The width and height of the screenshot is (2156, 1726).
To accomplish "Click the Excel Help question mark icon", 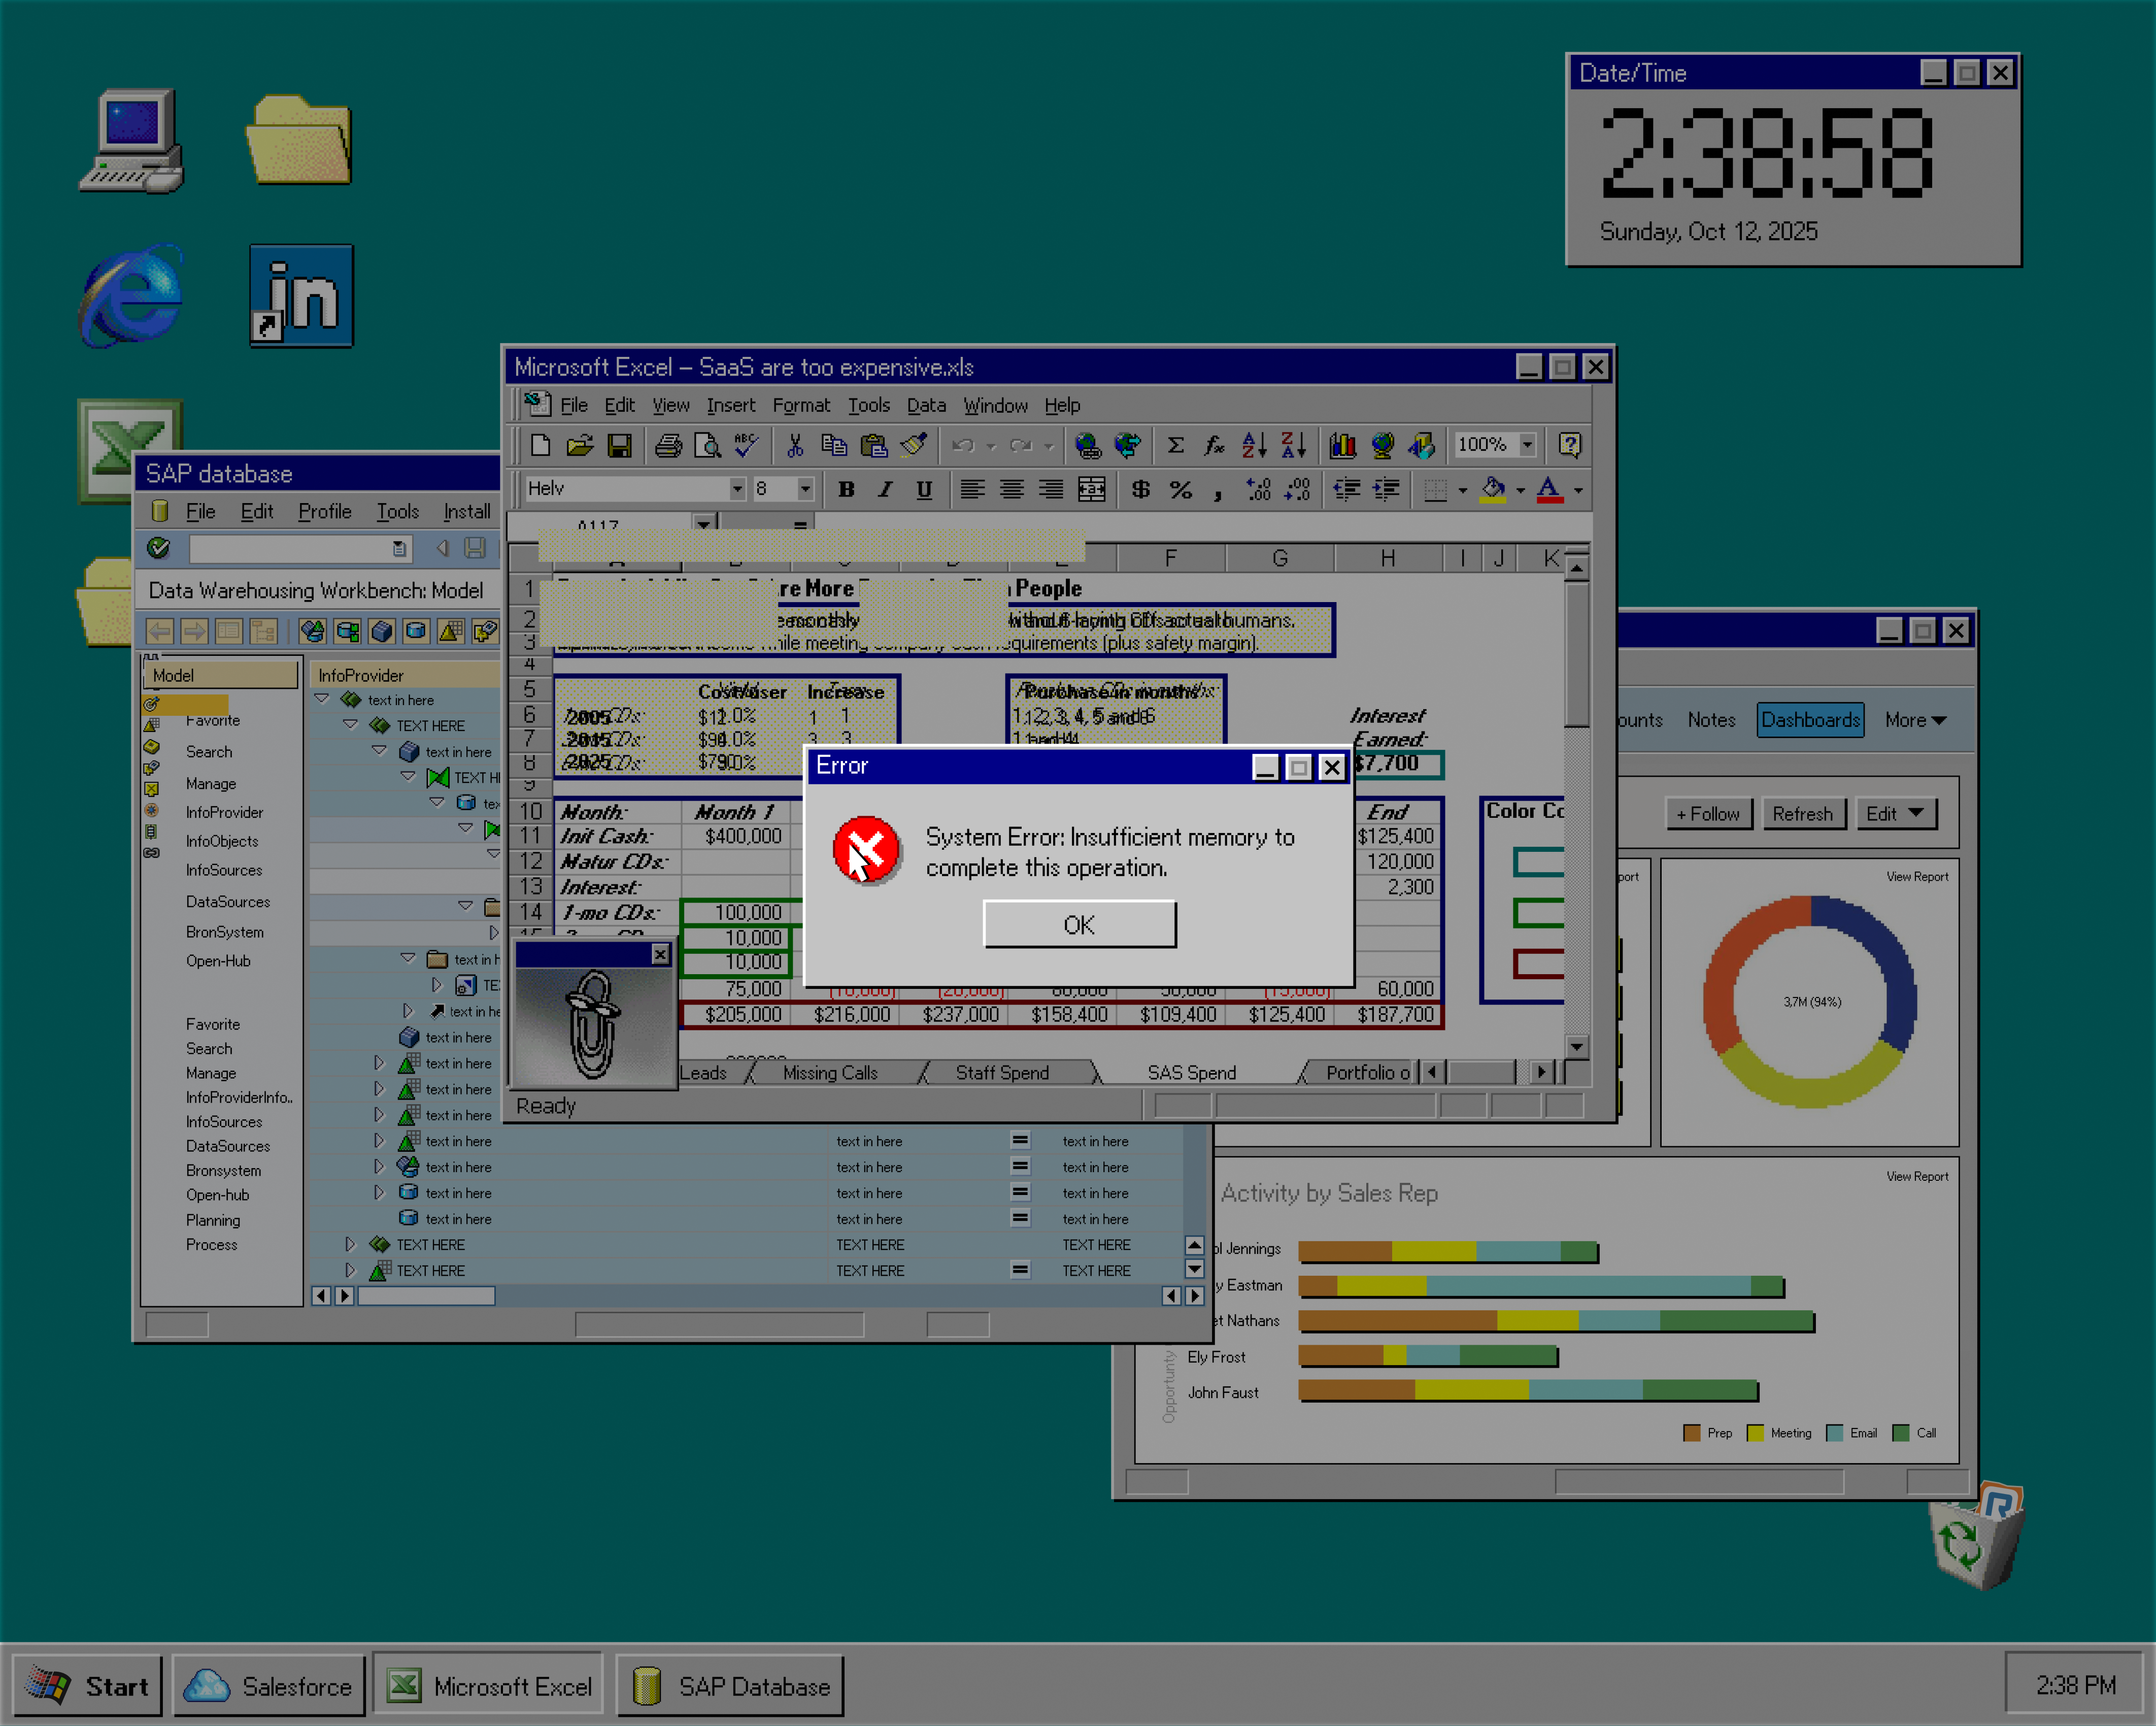I will pos(1570,445).
